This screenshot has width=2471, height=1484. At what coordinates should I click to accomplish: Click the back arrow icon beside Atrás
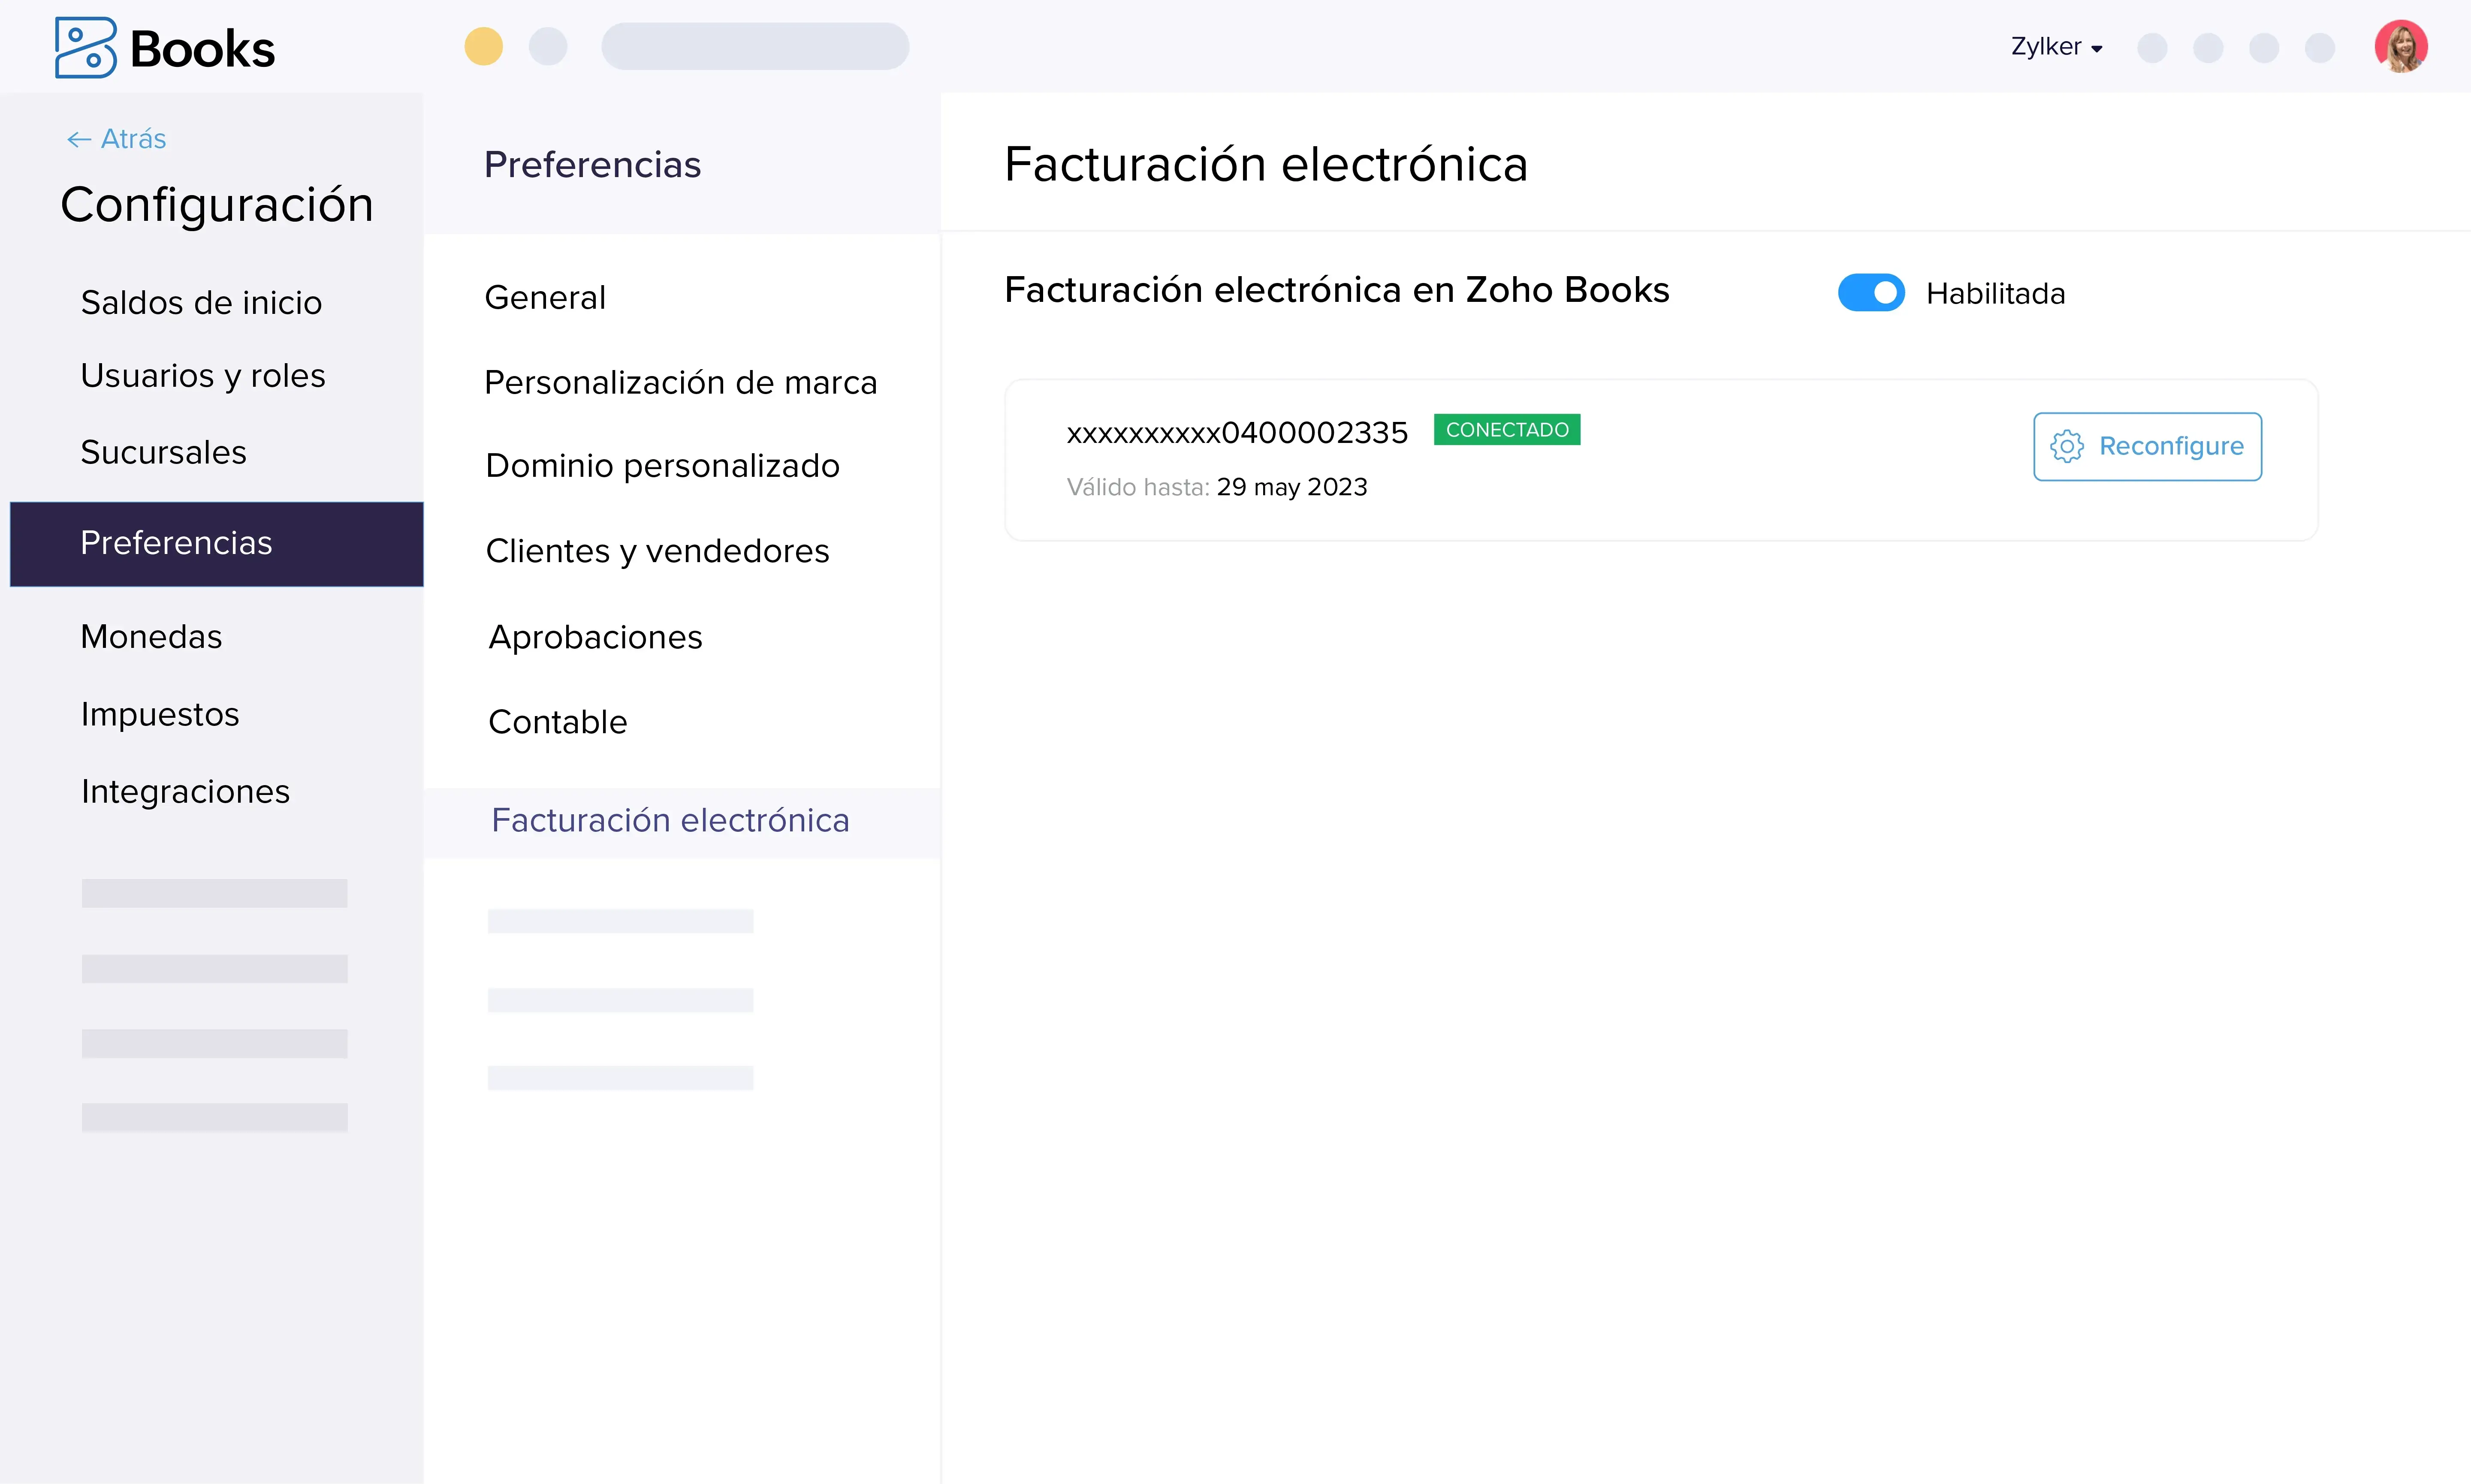[x=78, y=139]
